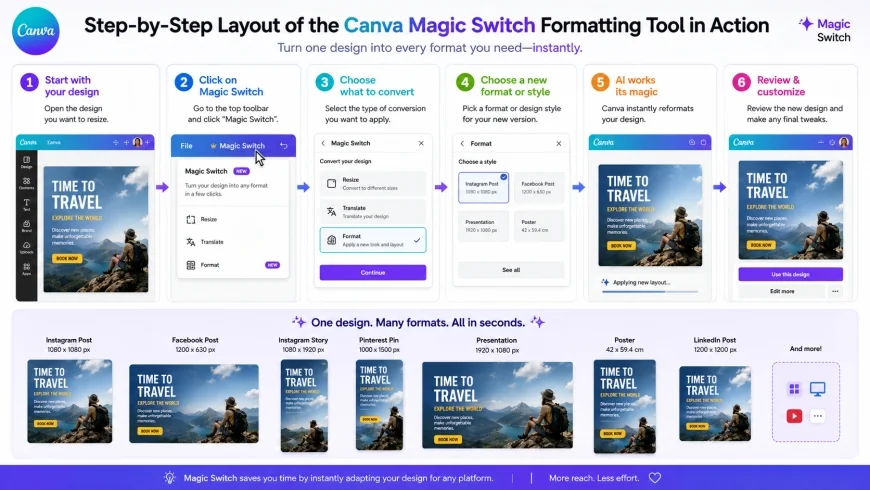The image size is (870, 490).
Task: Open the Elements sidebar tool
Action: (26, 183)
